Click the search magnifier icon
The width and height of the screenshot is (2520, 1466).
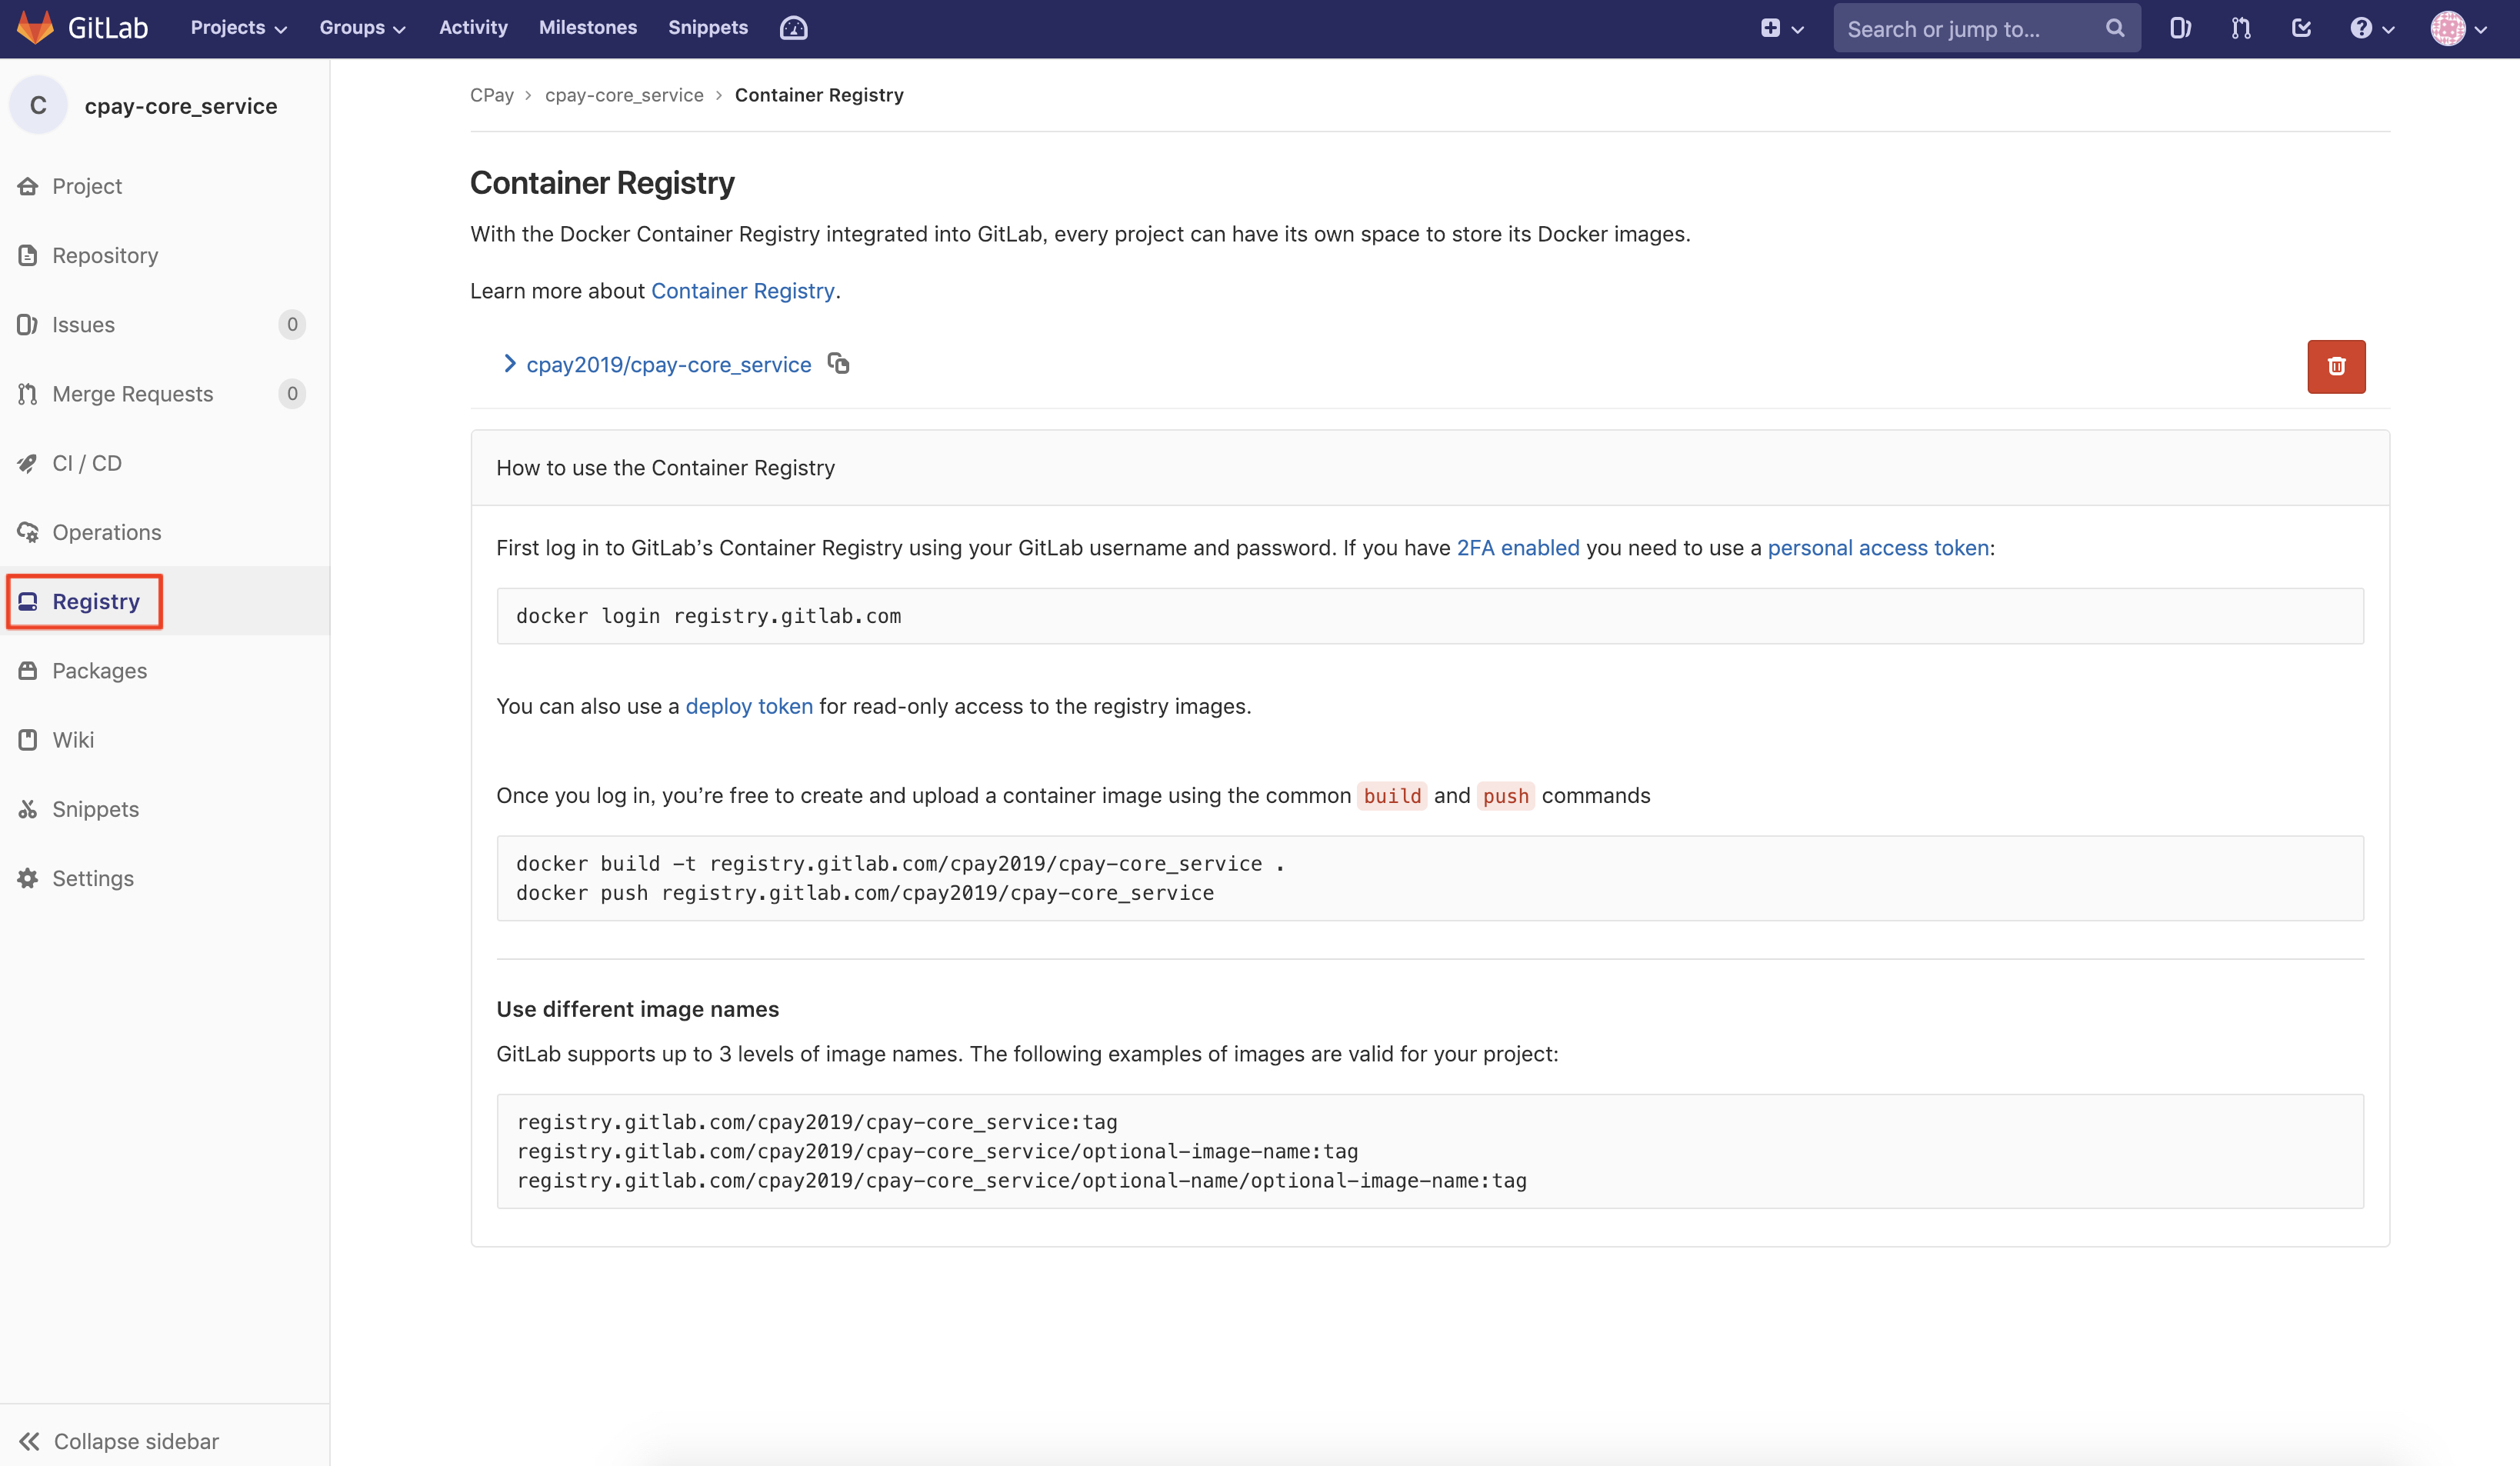[x=2114, y=28]
